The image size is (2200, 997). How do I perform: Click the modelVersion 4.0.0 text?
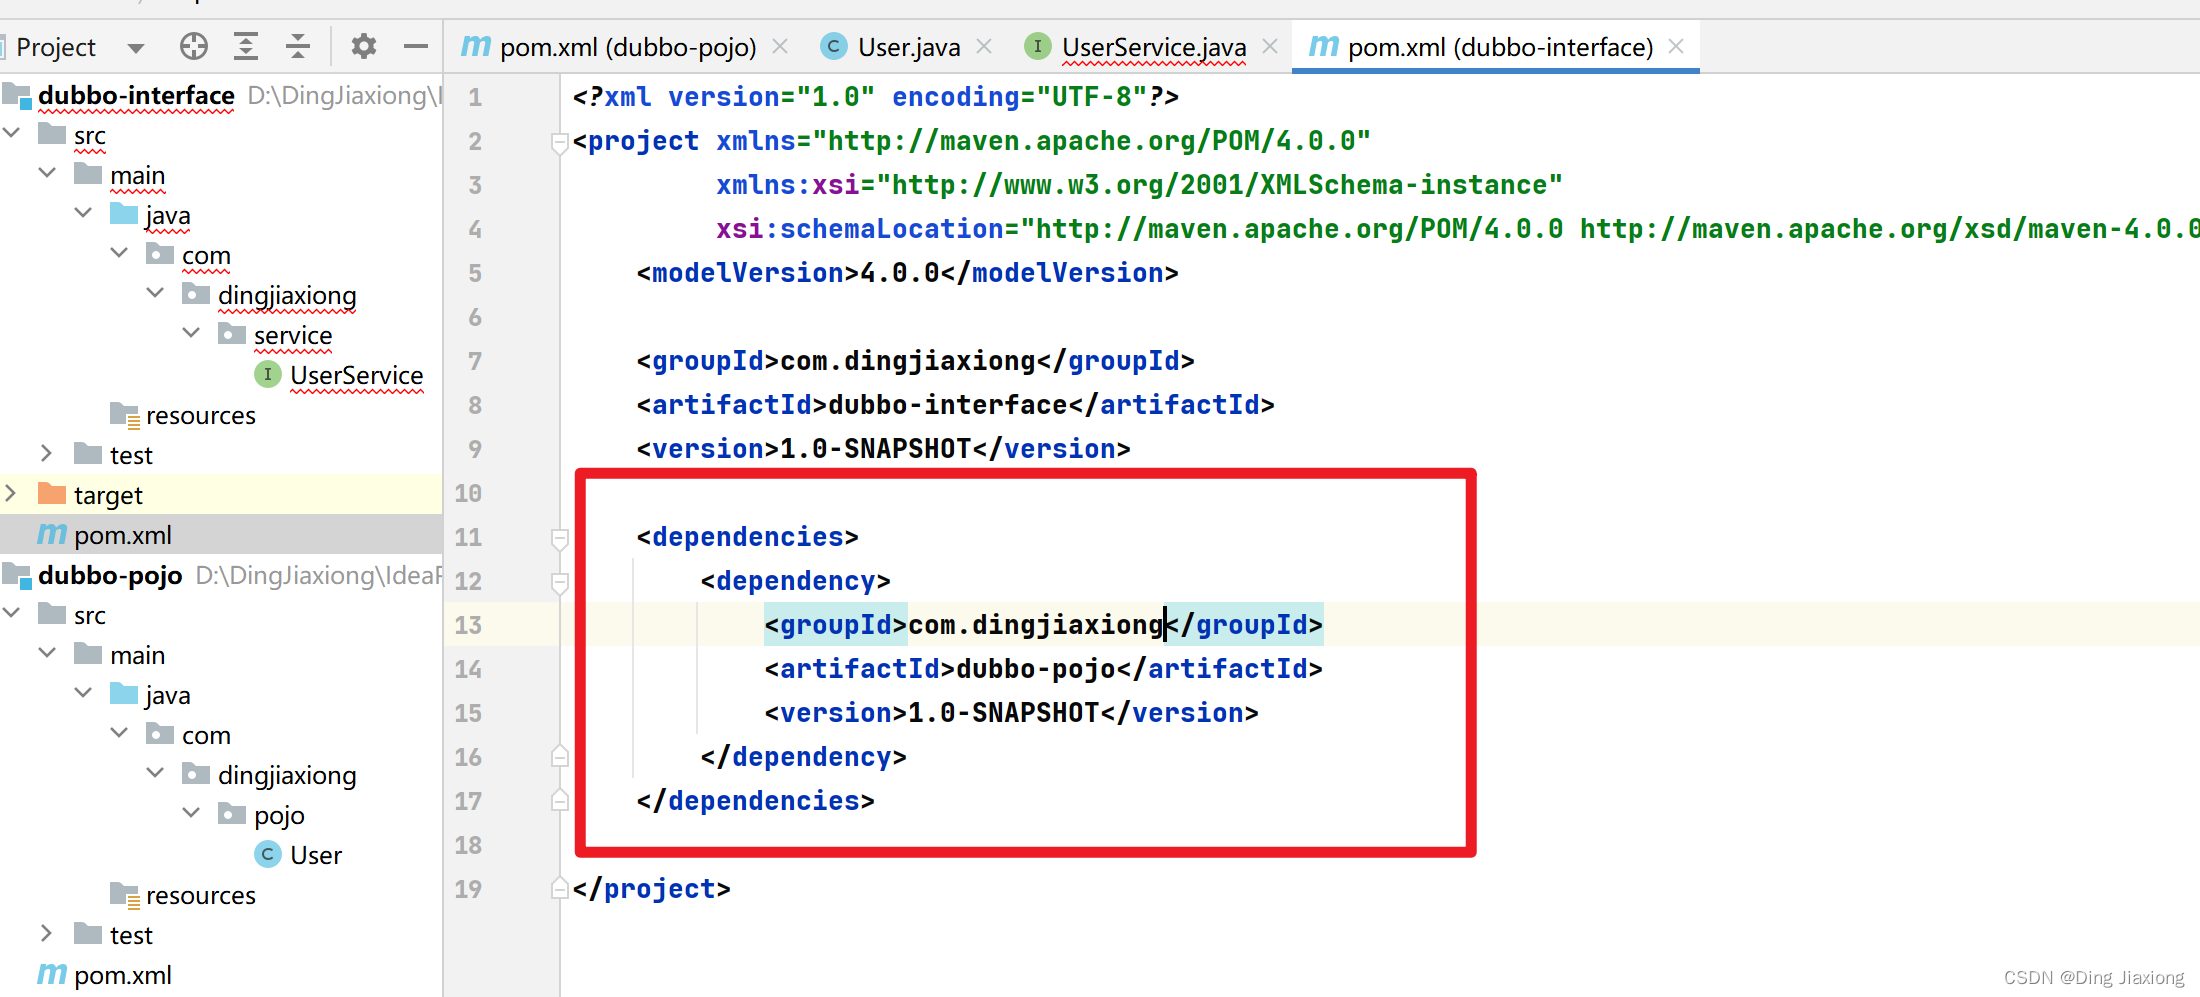[x=900, y=273]
